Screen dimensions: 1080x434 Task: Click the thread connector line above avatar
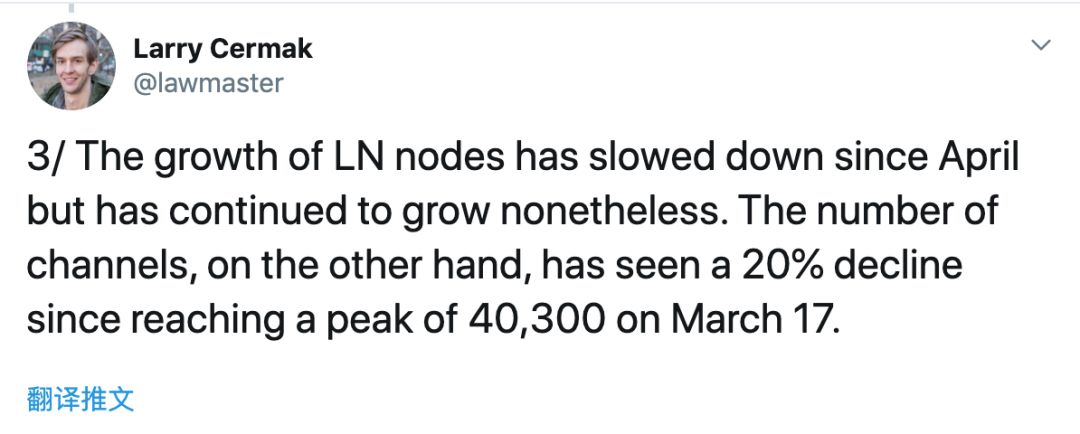tap(71, 8)
